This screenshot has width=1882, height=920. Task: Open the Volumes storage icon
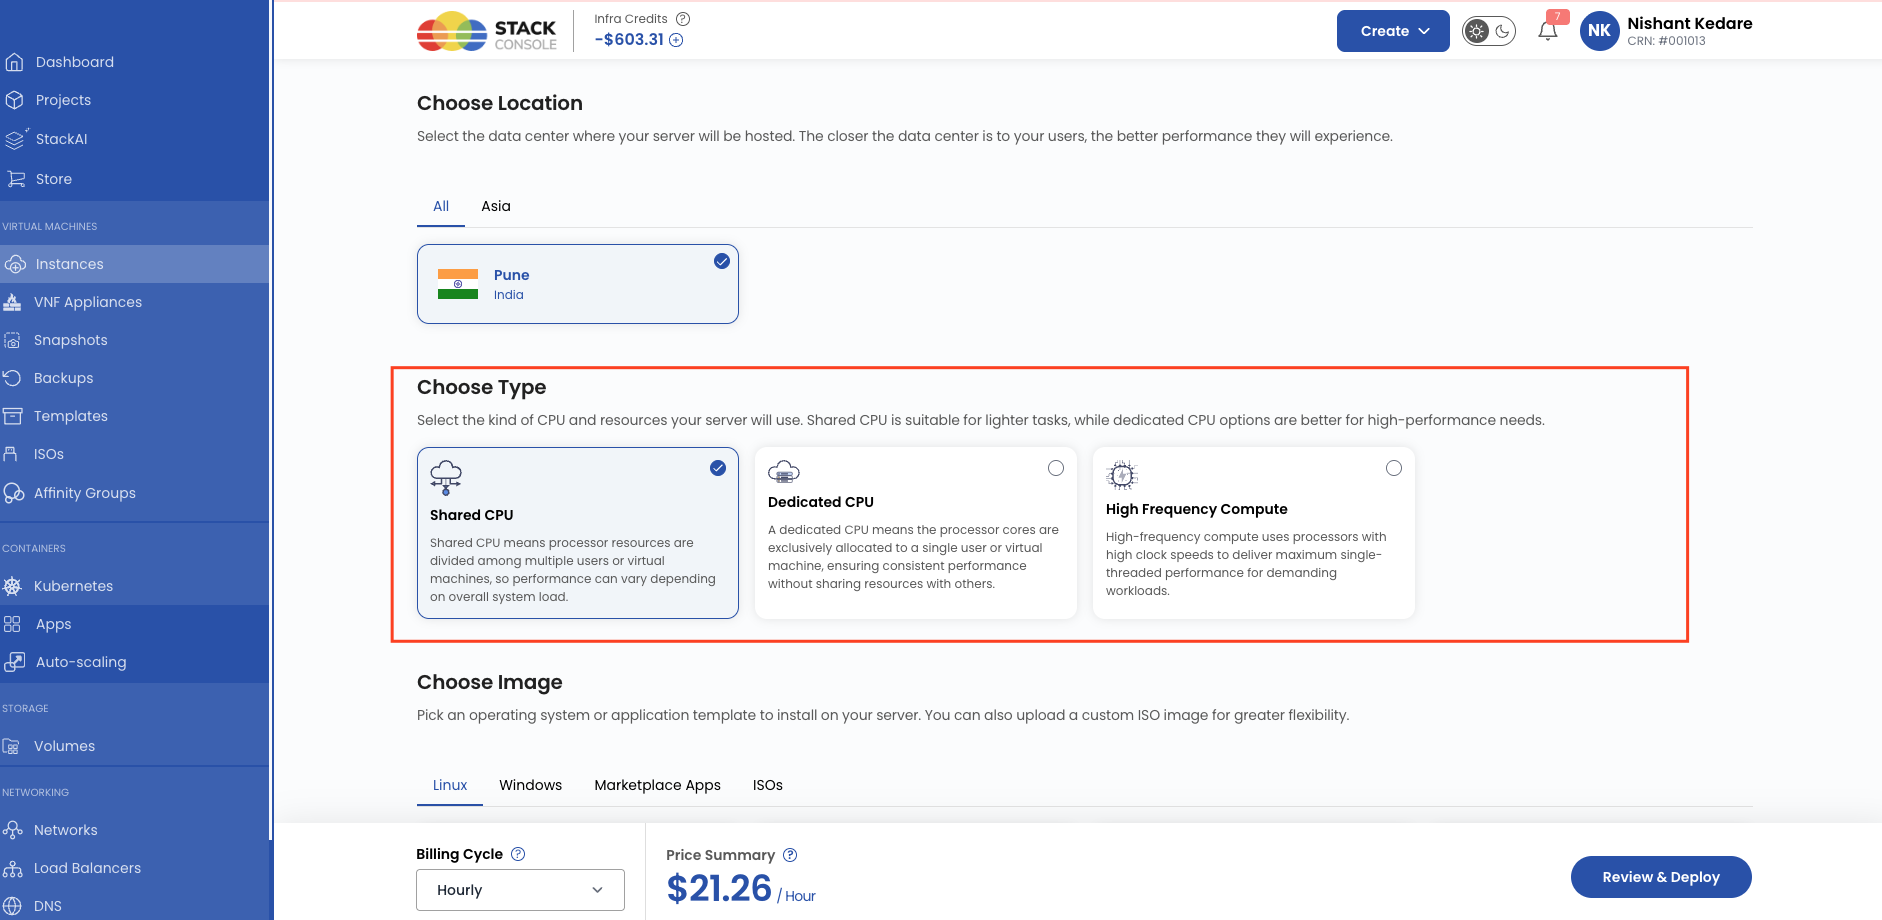tap(11, 746)
